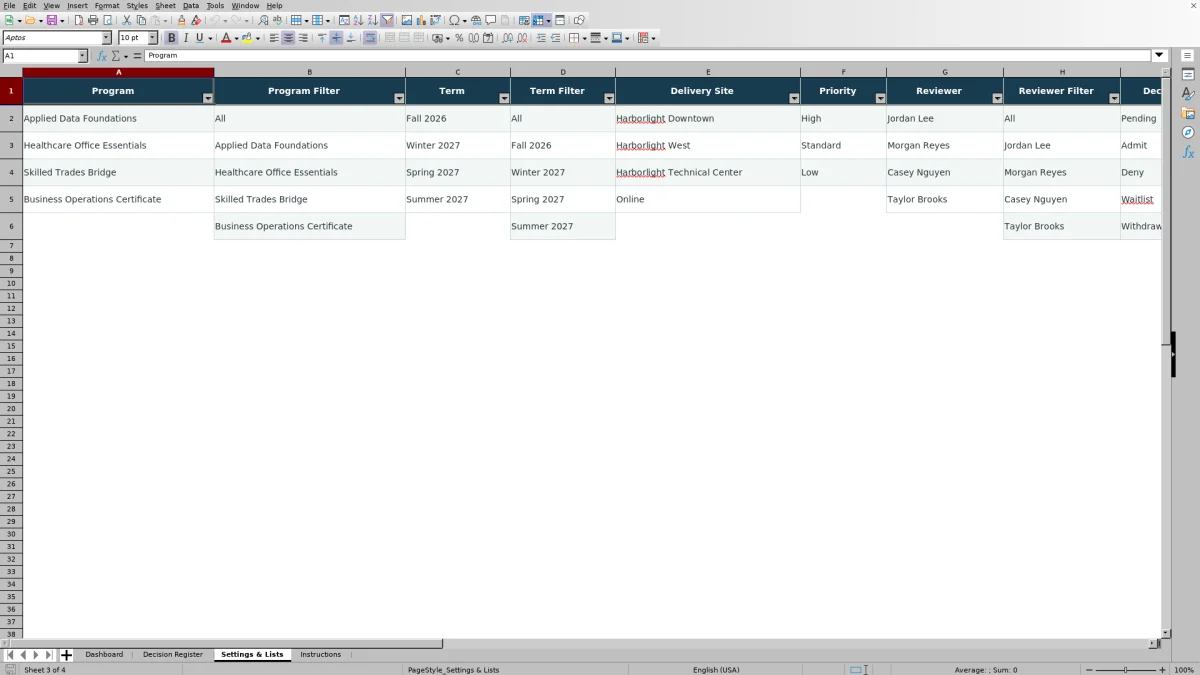The width and height of the screenshot is (1200, 675).
Task: Open the sidebar Navigator compass icon
Action: pyautogui.click(x=1188, y=132)
